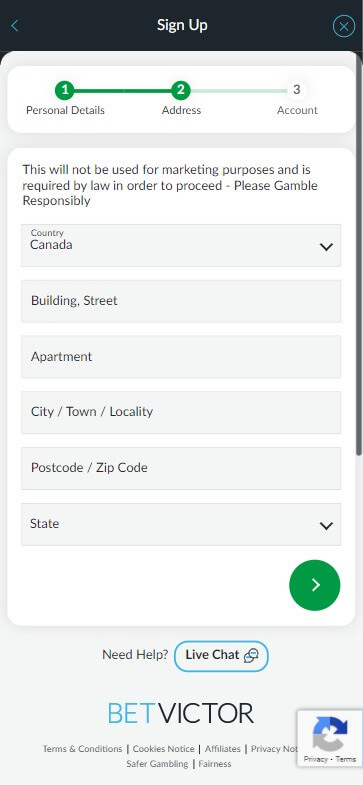The image size is (363, 785).
Task: Click the chevron in the Country field
Action: (326, 247)
